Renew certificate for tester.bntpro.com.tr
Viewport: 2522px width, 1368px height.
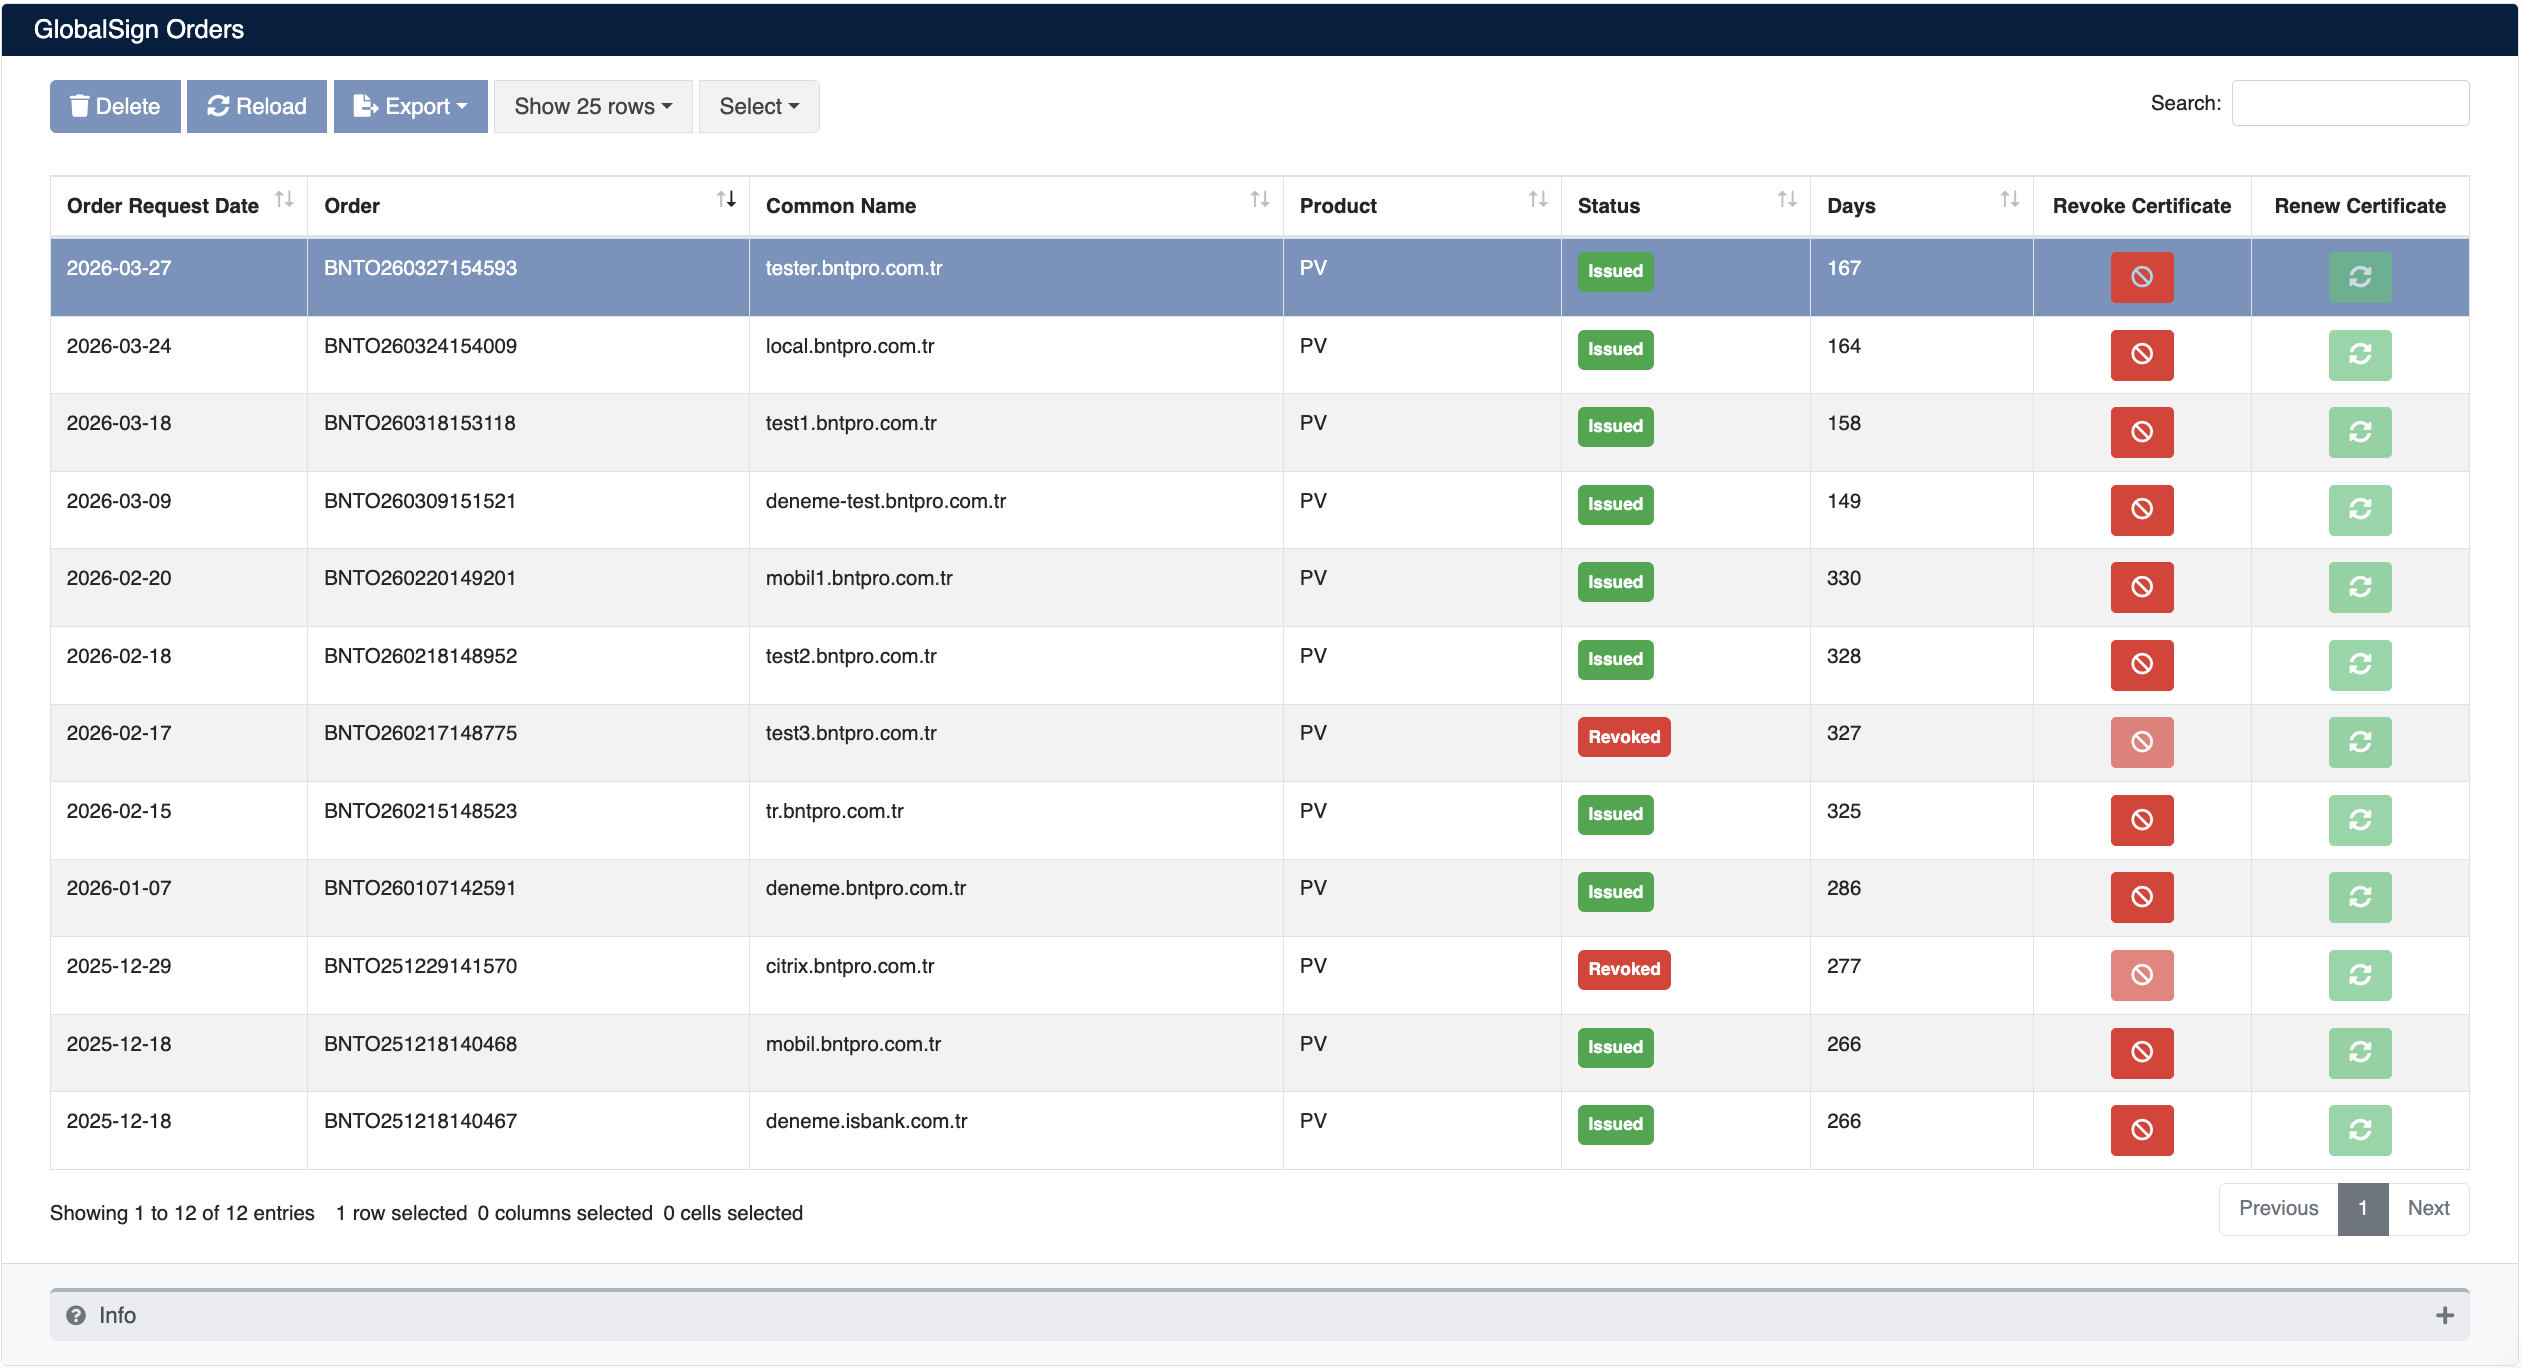coord(2360,277)
